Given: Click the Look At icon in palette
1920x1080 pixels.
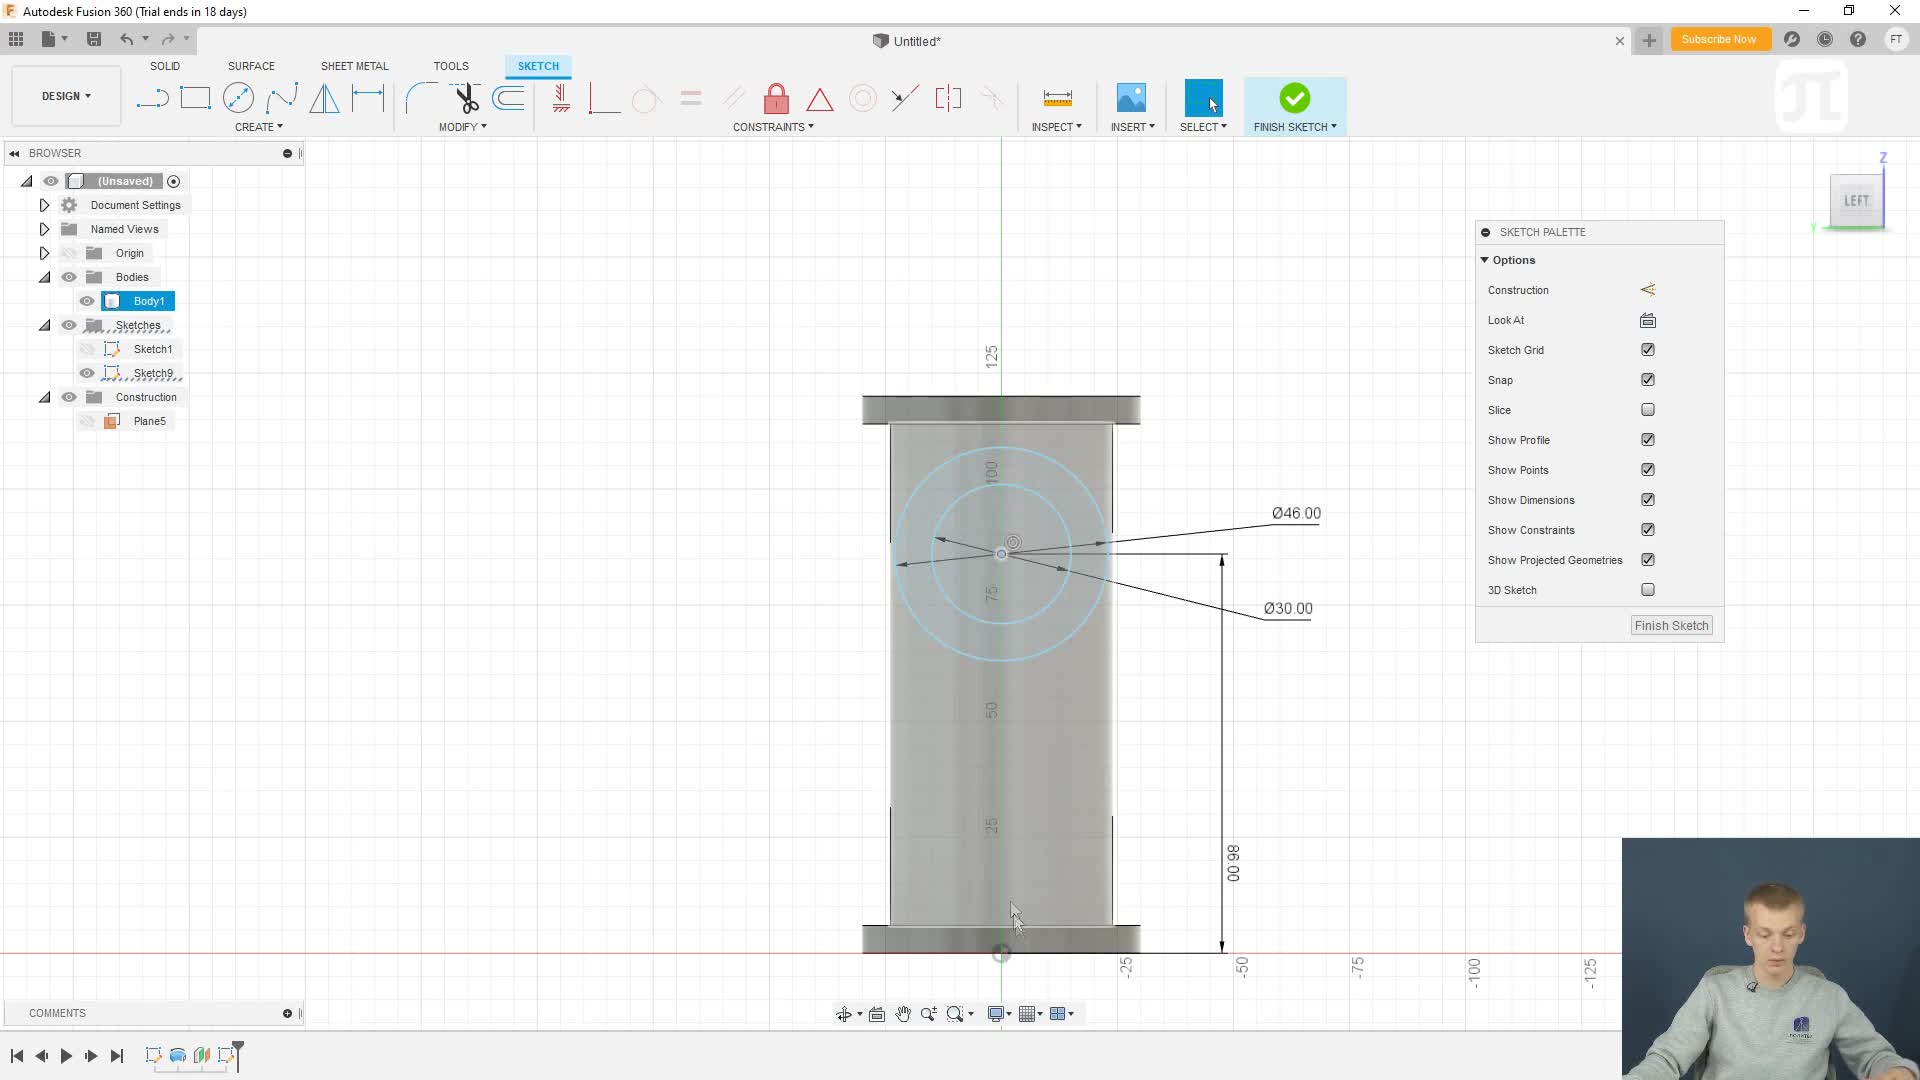Looking at the screenshot, I should coord(1648,320).
